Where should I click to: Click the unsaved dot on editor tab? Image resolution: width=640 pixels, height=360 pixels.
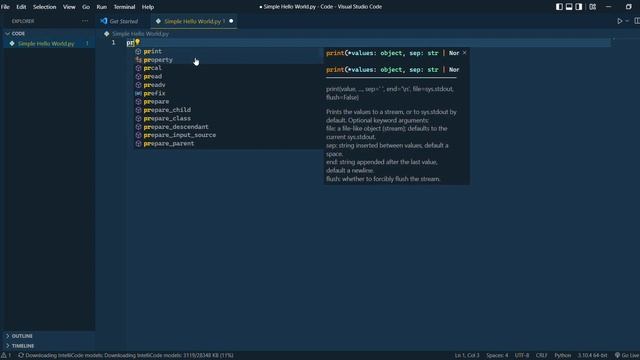pyautogui.click(x=231, y=21)
